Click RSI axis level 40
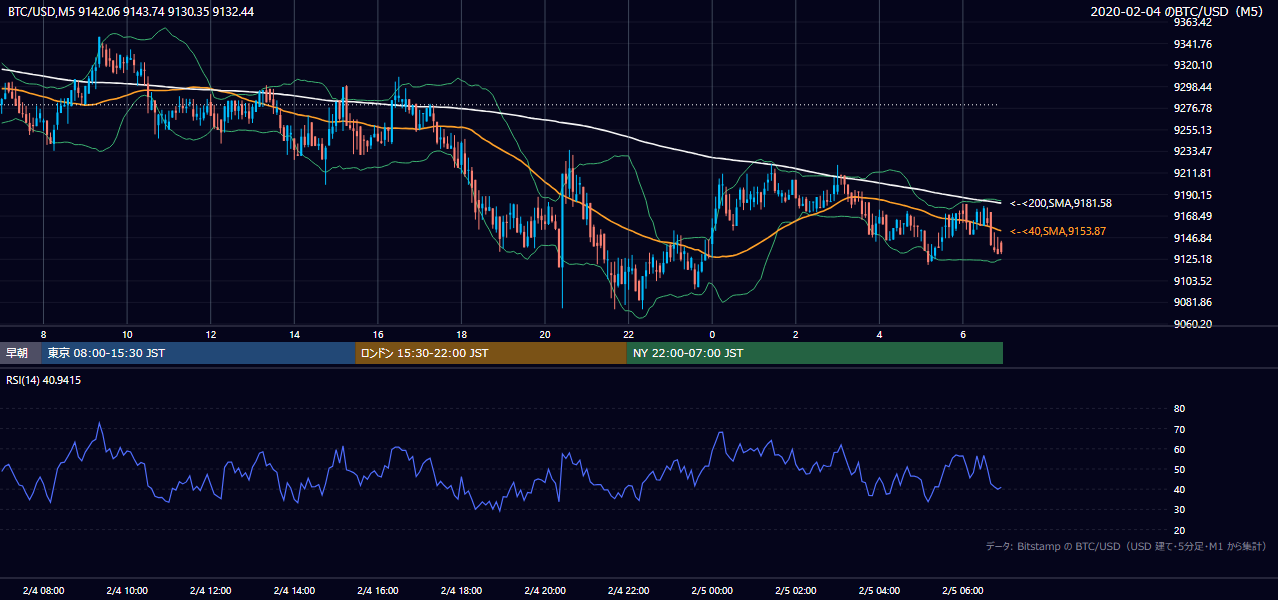Screen dimensions: 1278x600 click(1179, 489)
